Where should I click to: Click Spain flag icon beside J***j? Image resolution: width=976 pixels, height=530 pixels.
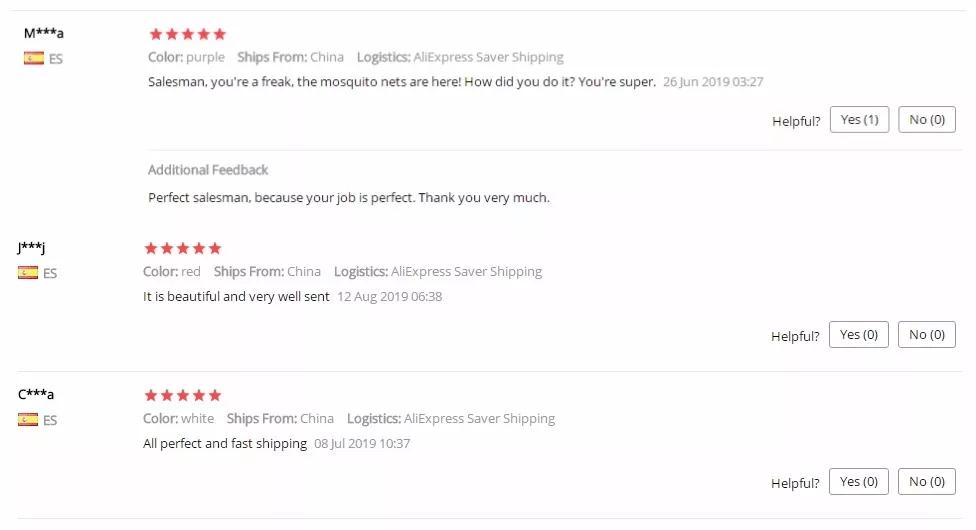coord(28,272)
